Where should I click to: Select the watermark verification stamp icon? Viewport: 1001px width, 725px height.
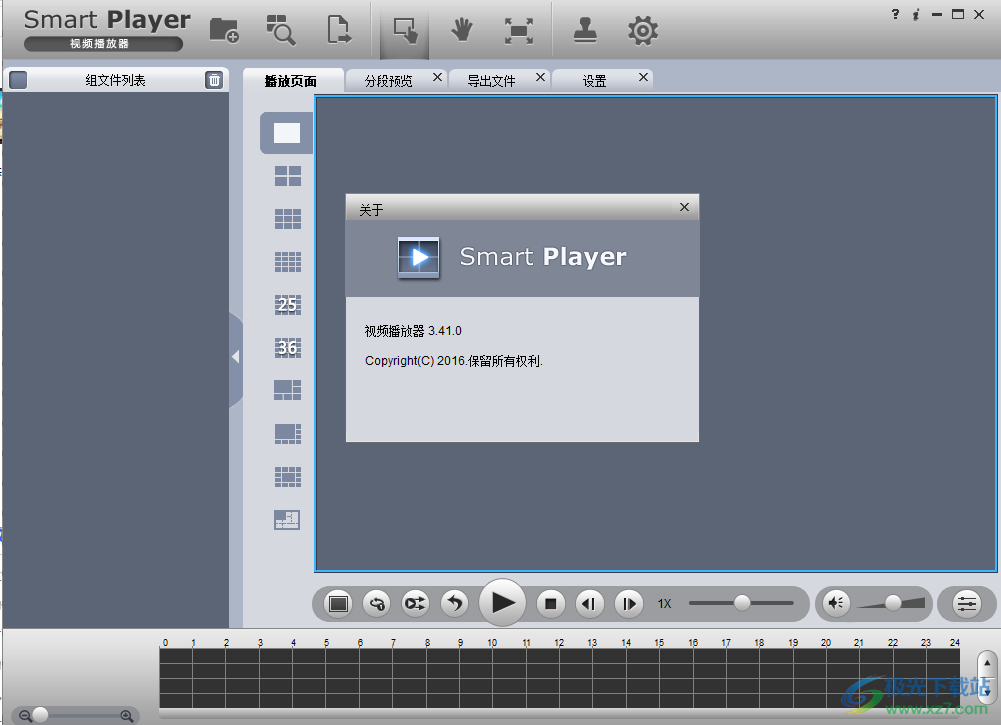pyautogui.click(x=585, y=30)
